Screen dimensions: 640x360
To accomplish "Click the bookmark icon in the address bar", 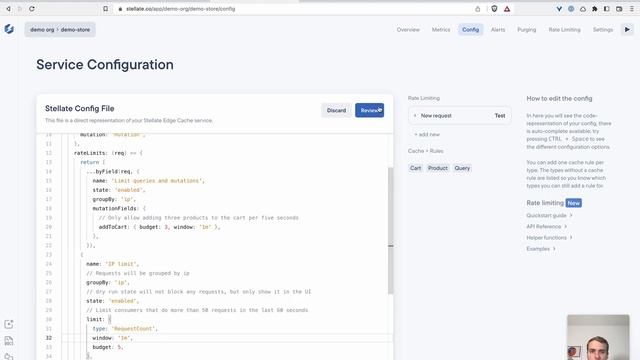I will [106, 9].
